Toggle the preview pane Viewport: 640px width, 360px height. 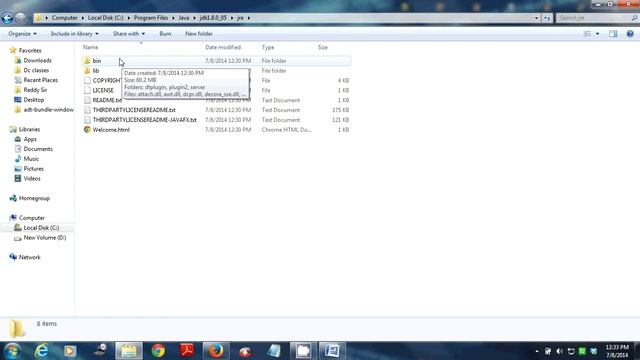click(613, 34)
